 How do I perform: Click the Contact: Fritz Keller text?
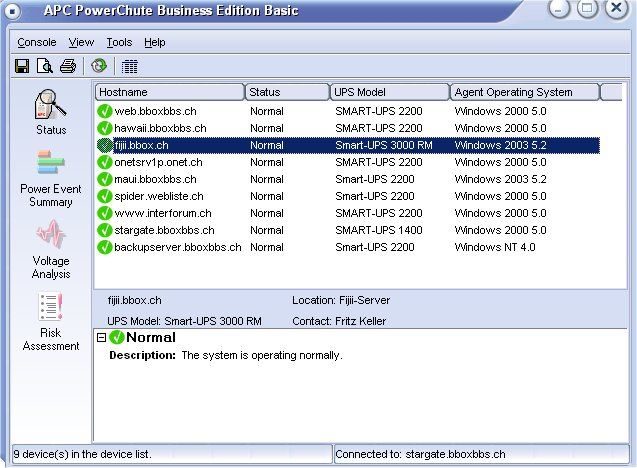click(x=339, y=321)
